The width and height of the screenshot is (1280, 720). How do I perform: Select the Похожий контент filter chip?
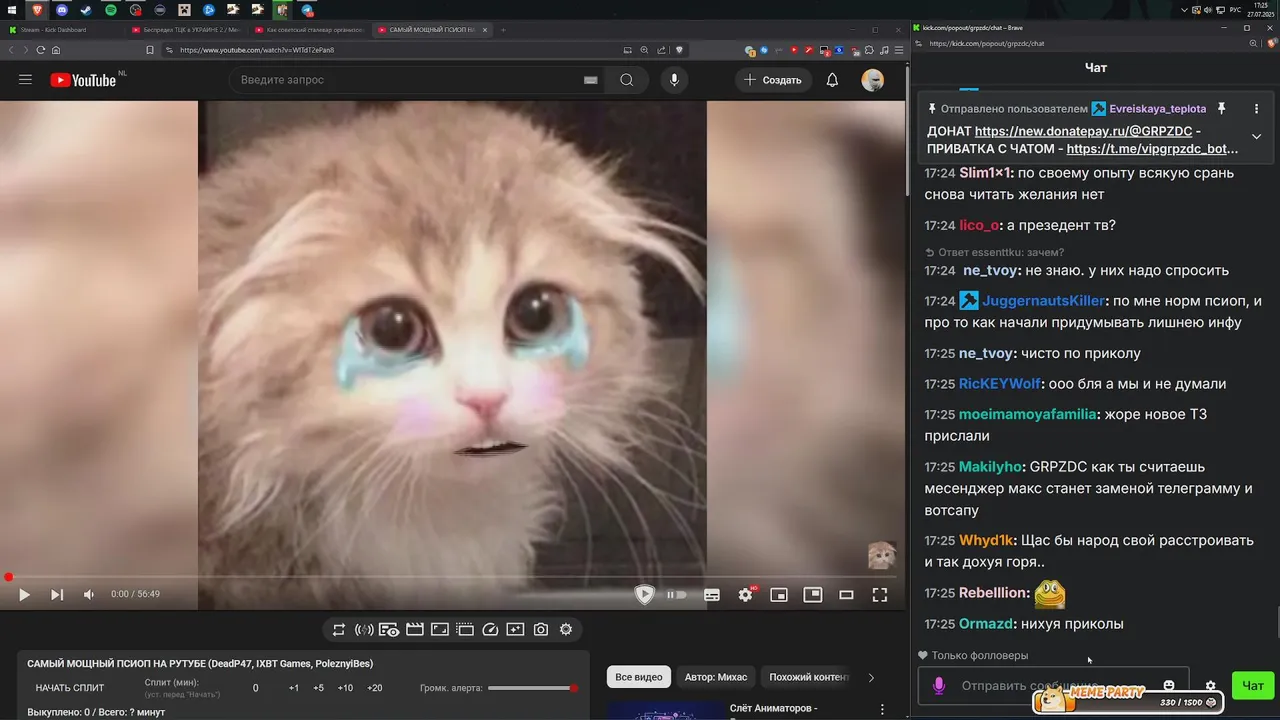click(808, 677)
